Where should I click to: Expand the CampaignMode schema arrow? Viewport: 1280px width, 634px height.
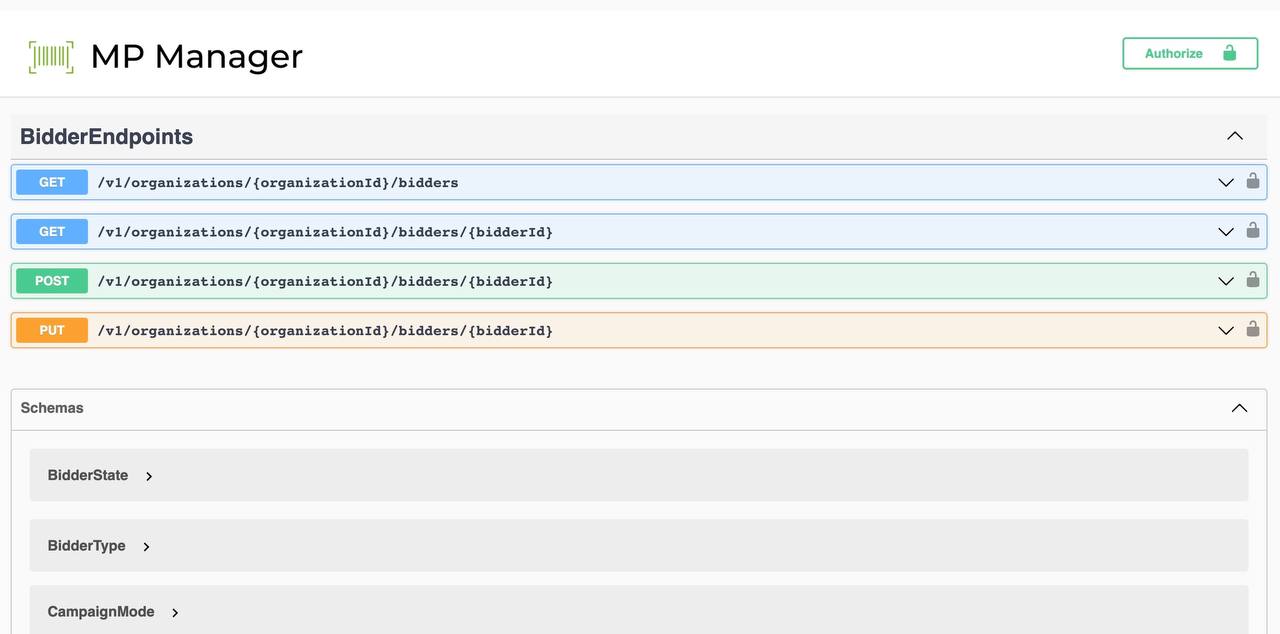point(175,613)
